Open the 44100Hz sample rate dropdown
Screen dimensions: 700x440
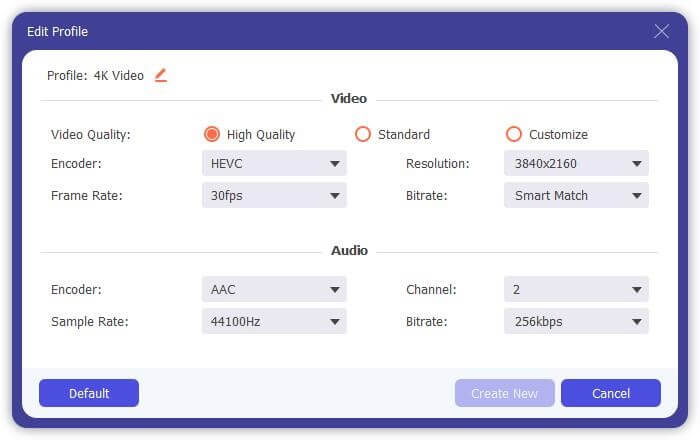[x=274, y=321]
